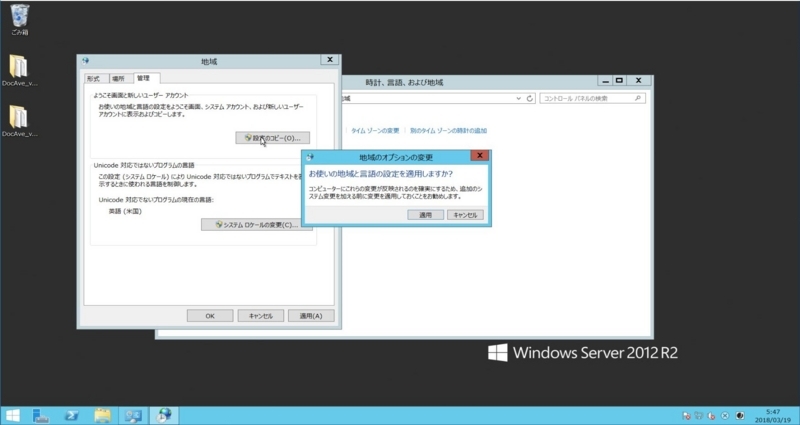This screenshot has height=425, width=800.
Task: Click the flag notification tray icon
Action: (x=686, y=416)
